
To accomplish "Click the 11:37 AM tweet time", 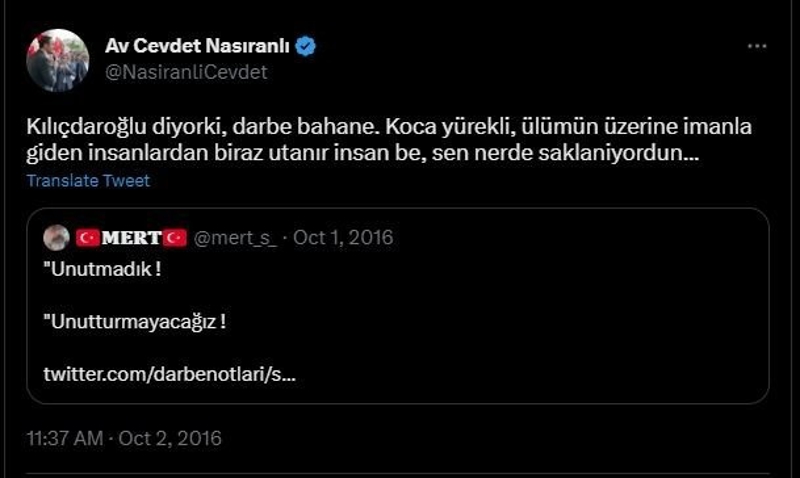I will coord(67,438).
